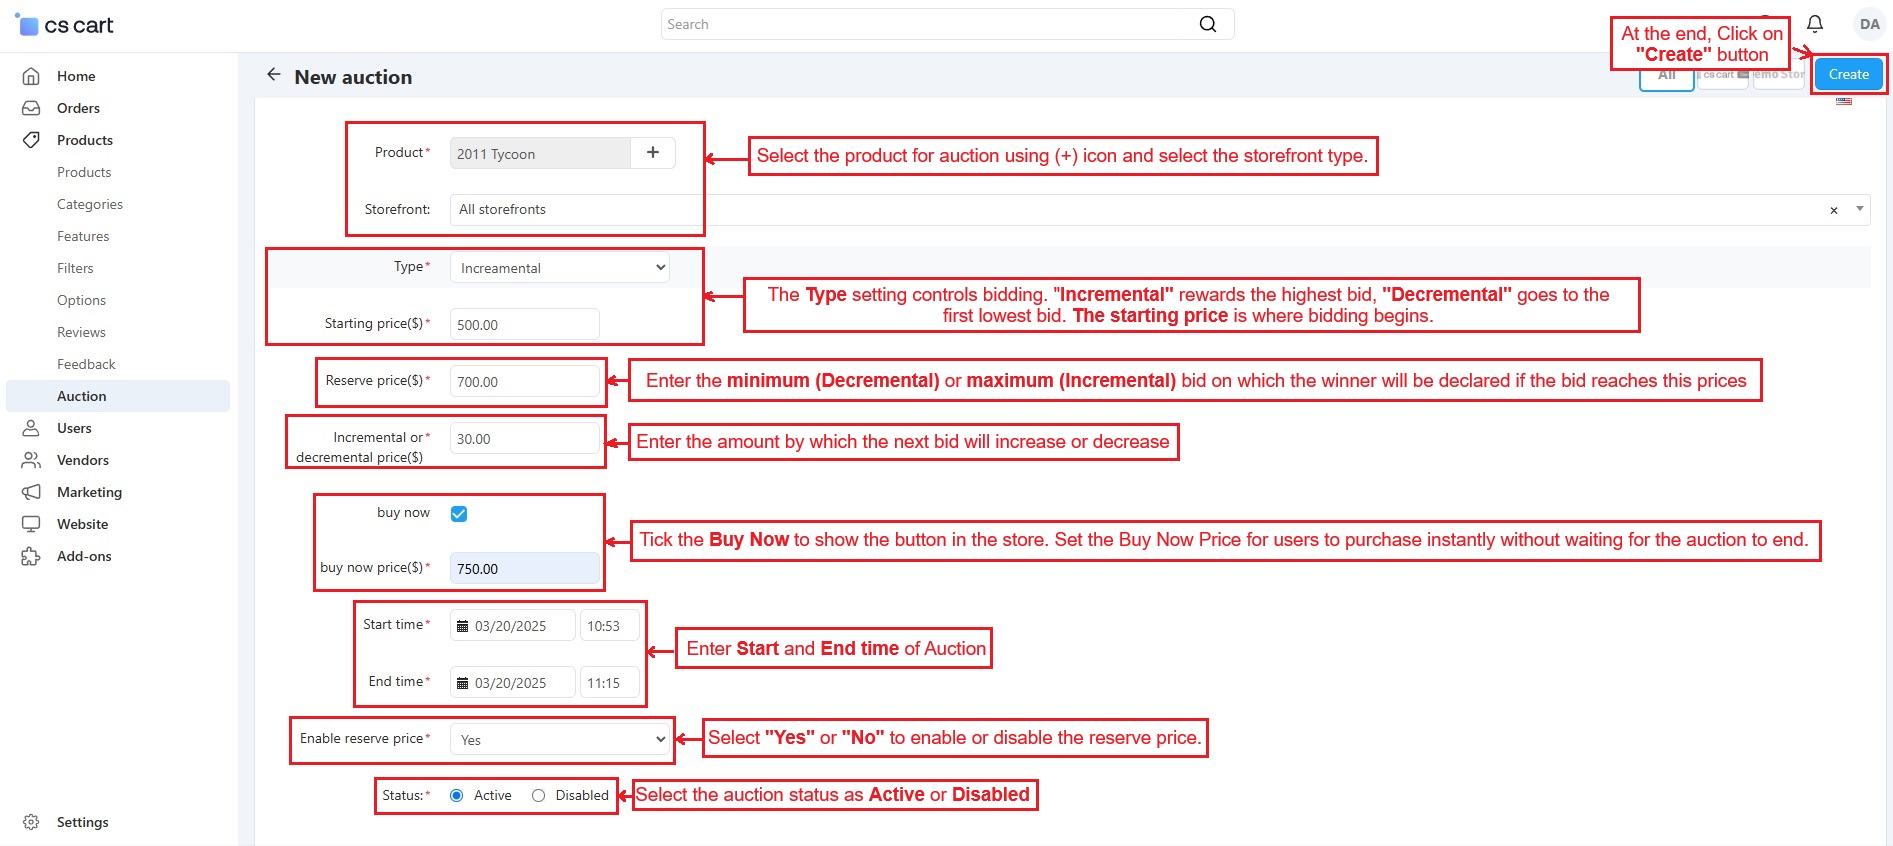Open notifications bell icon
This screenshot has width=1893, height=846.
pyautogui.click(x=1814, y=24)
